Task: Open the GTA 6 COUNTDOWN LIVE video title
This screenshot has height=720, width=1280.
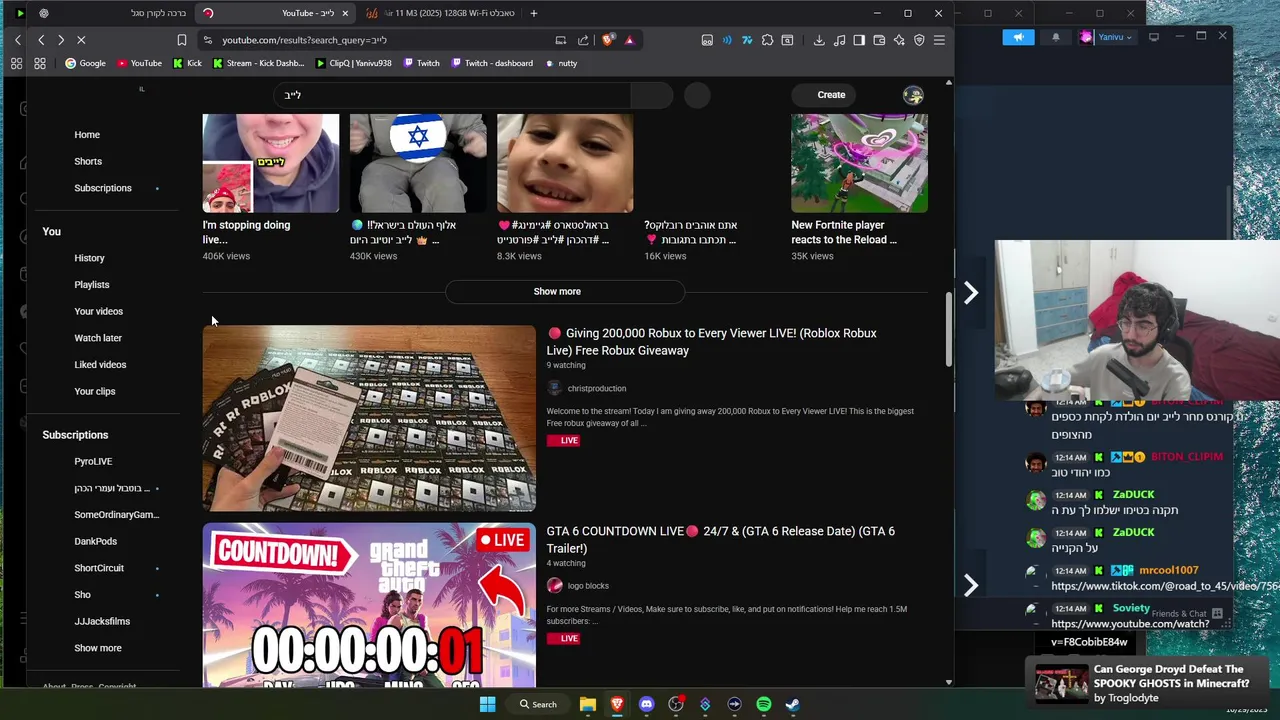Action: point(720,540)
